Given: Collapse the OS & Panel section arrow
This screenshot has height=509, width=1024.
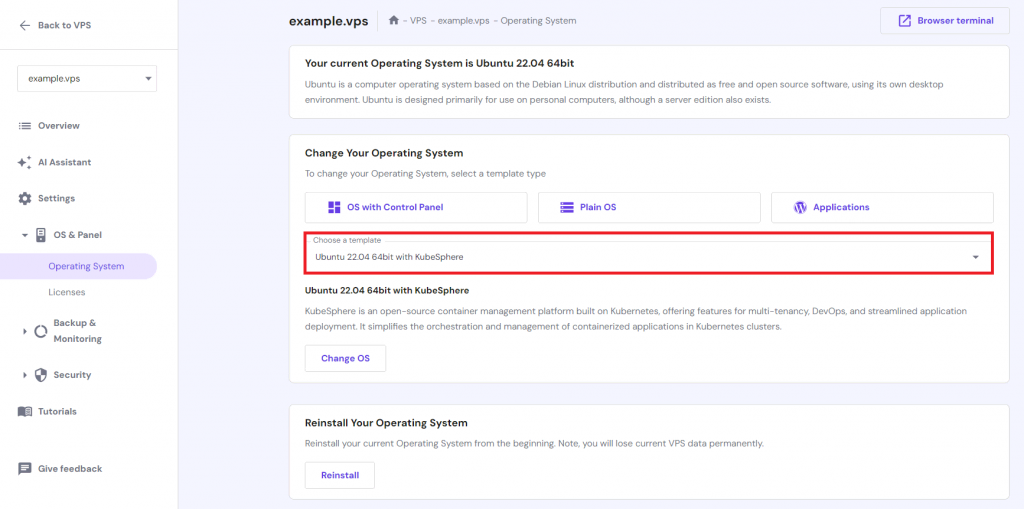Looking at the screenshot, I should pyautogui.click(x=25, y=235).
